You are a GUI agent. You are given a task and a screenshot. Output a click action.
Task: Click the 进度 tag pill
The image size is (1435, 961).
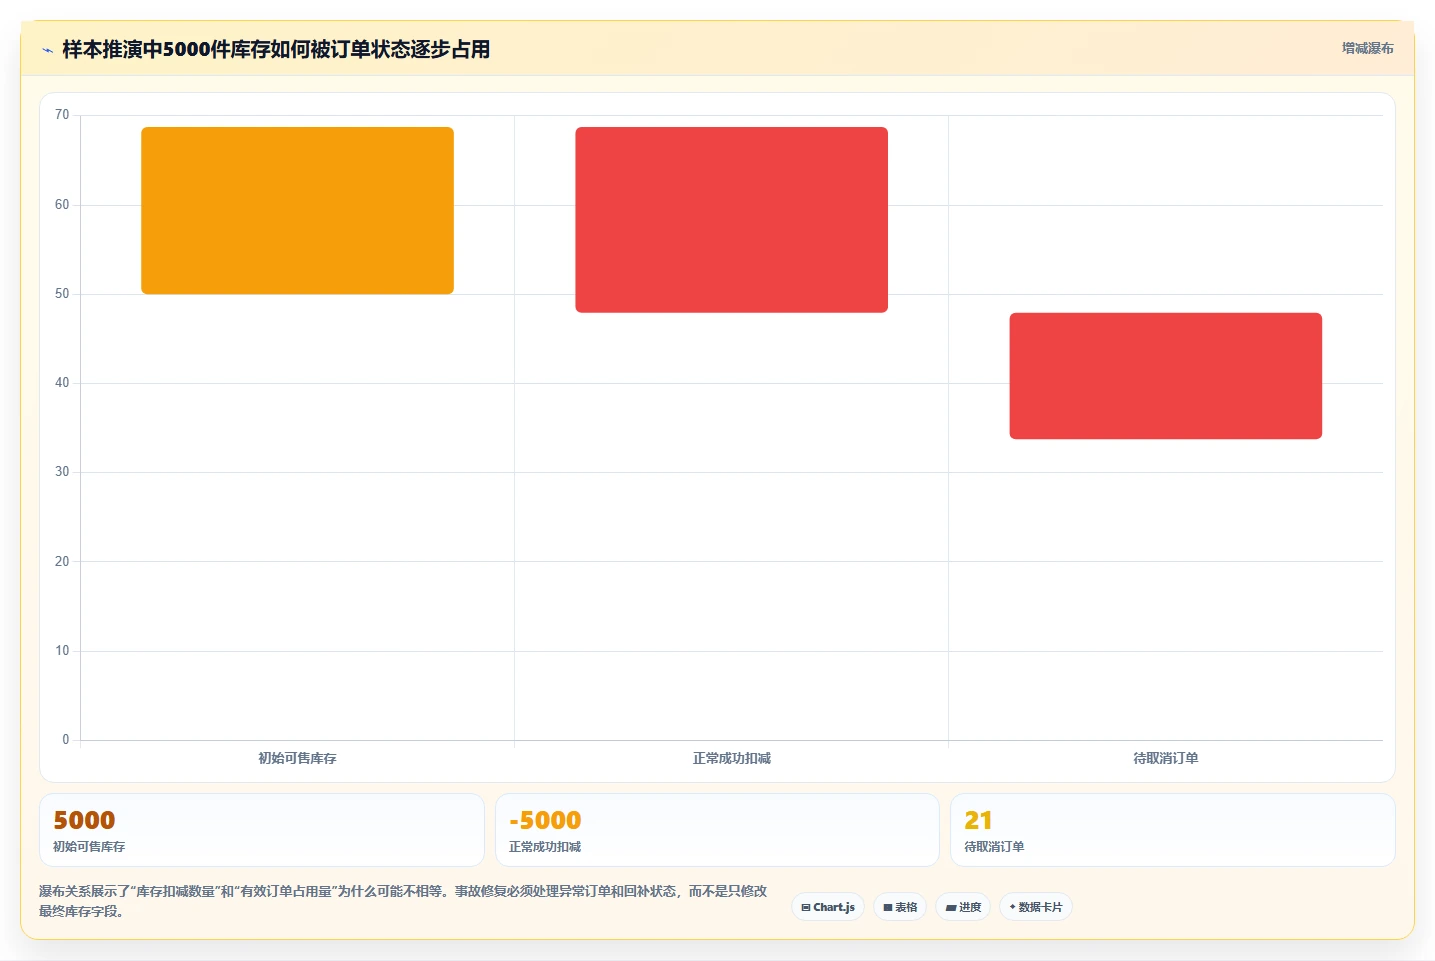tap(963, 907)
